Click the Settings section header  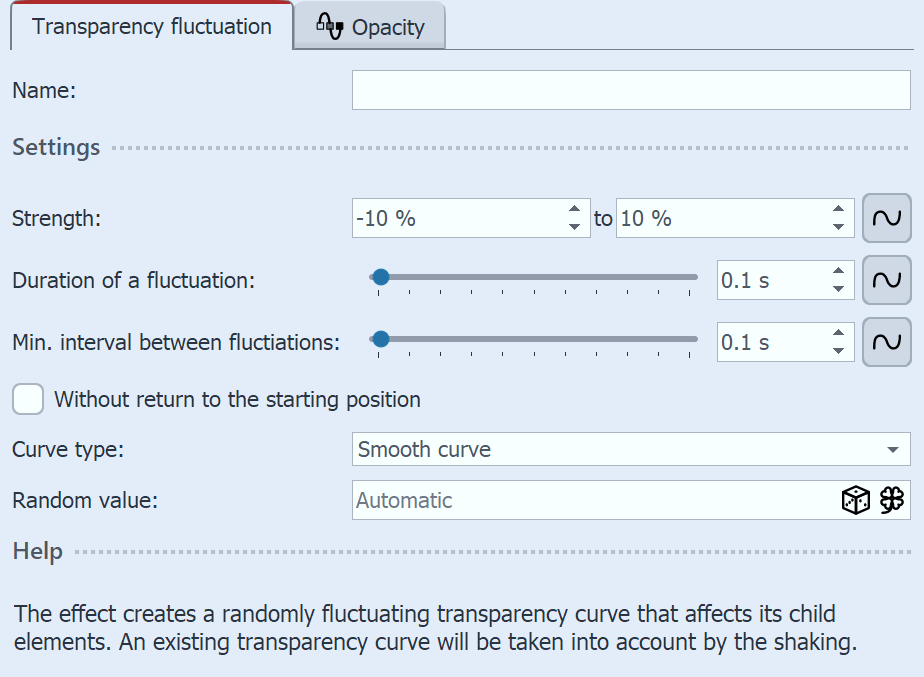click(55, 147)
